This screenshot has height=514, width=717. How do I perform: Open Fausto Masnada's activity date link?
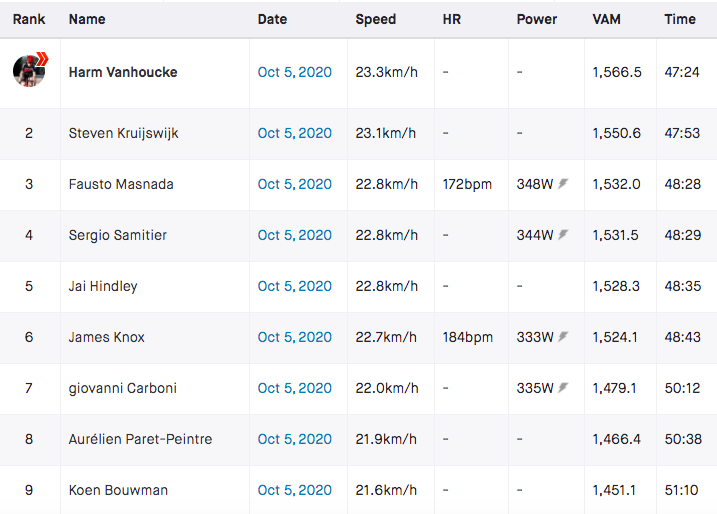pos(294,184)
